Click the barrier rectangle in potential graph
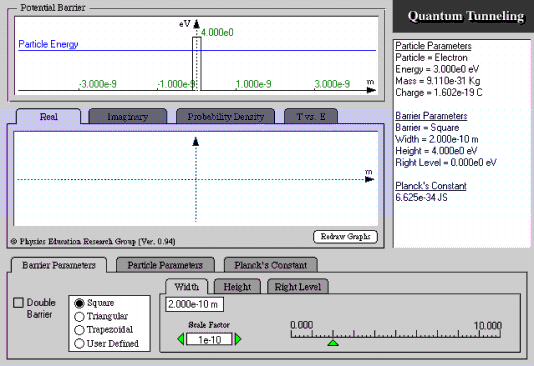534x366 pixels. point(197,64)
